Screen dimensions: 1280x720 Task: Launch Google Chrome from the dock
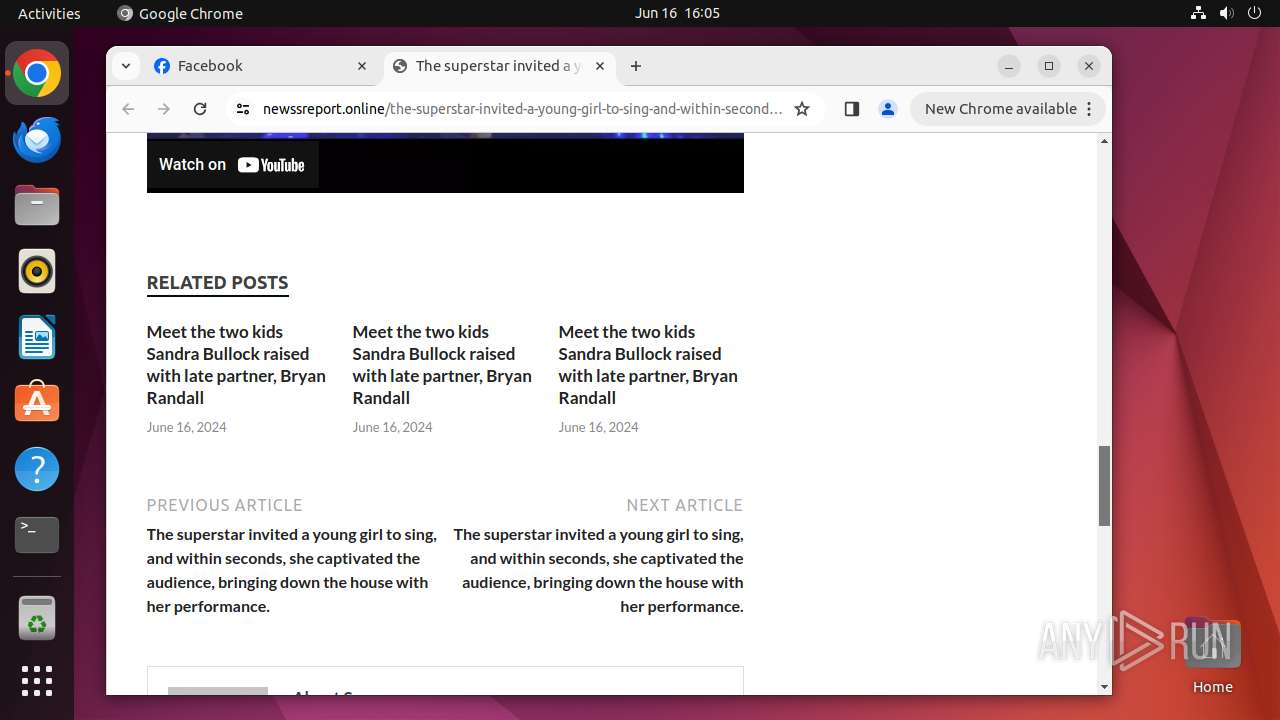(37, 74)
